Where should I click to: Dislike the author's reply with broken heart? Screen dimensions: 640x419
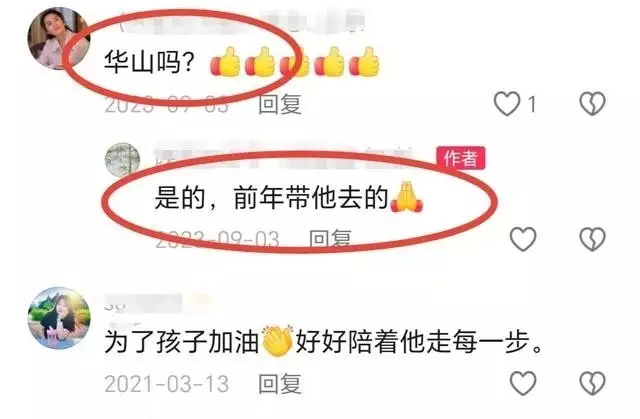[x=593, y=239]
